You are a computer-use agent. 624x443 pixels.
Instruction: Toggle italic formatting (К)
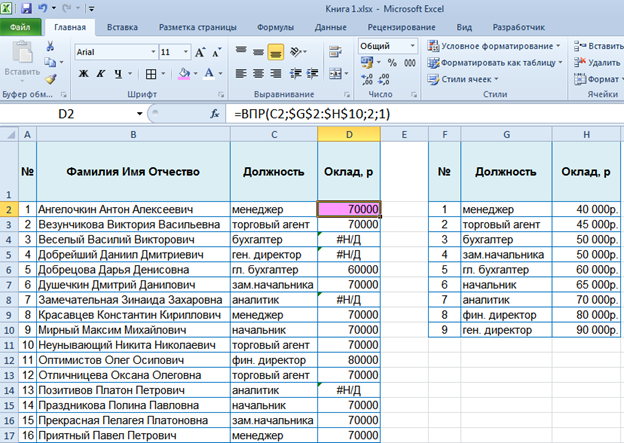click(x=101, y=73)
